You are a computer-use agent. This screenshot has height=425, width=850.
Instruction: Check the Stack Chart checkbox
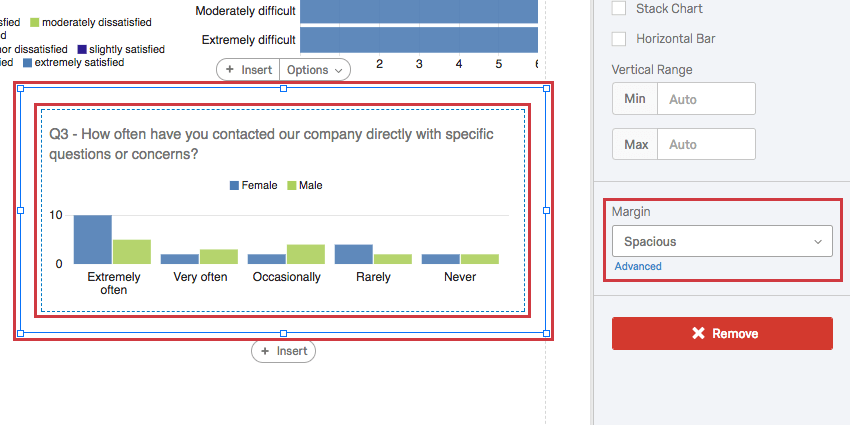(x=619, y=8)
